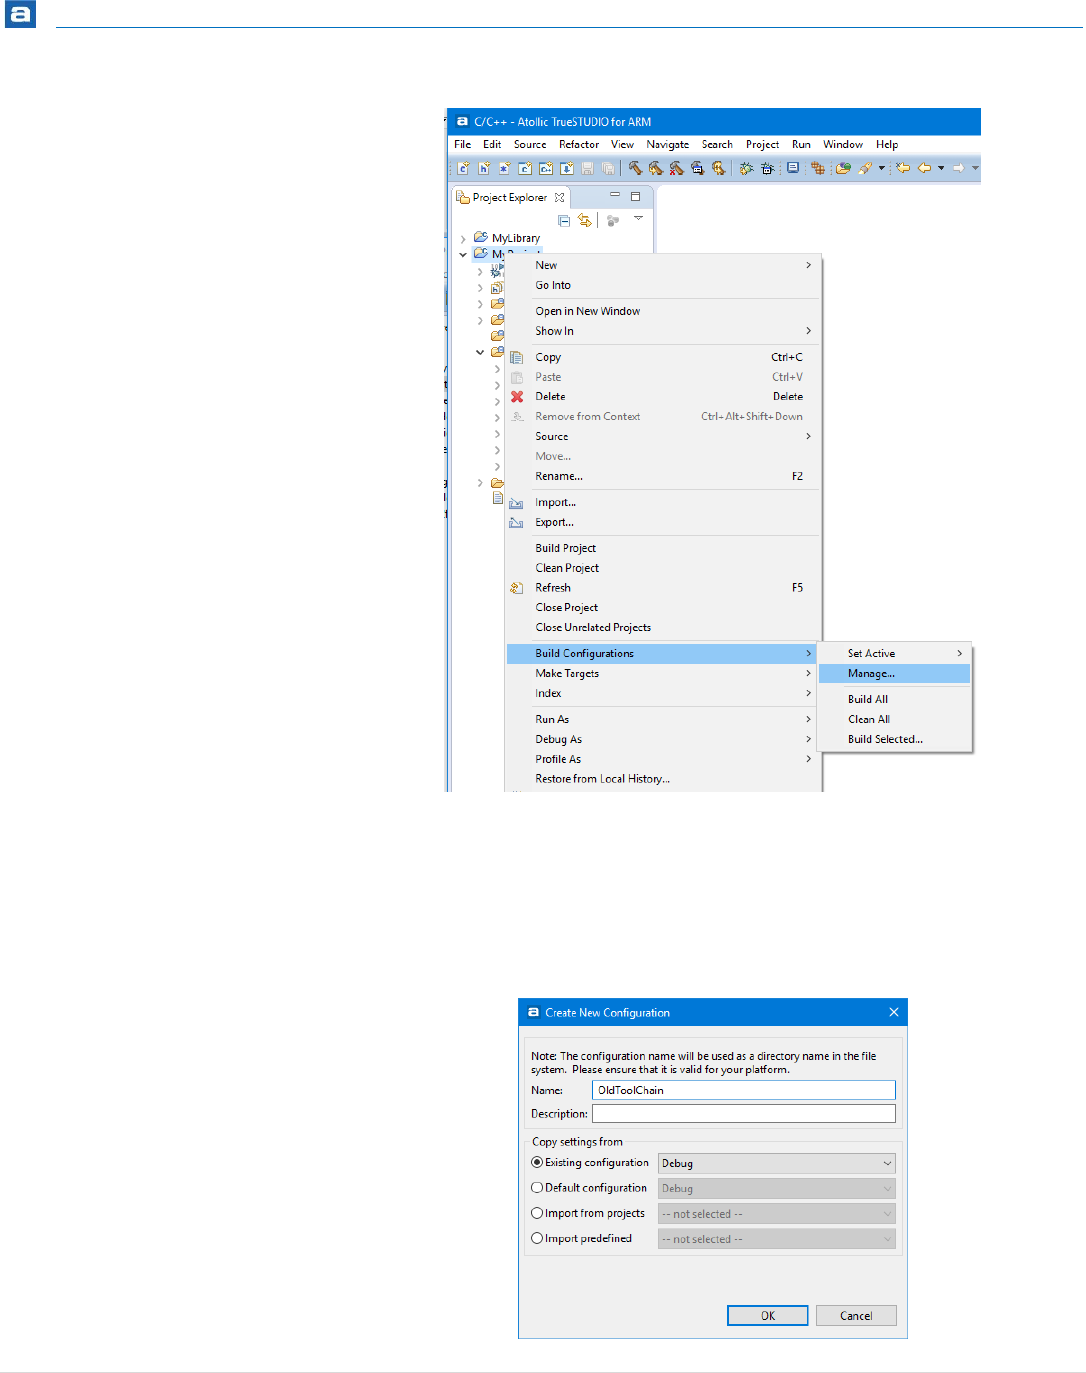Click the monitor-shaped icon after the debug bugs
The image size is (1086, 1373).
click(793, 168)
